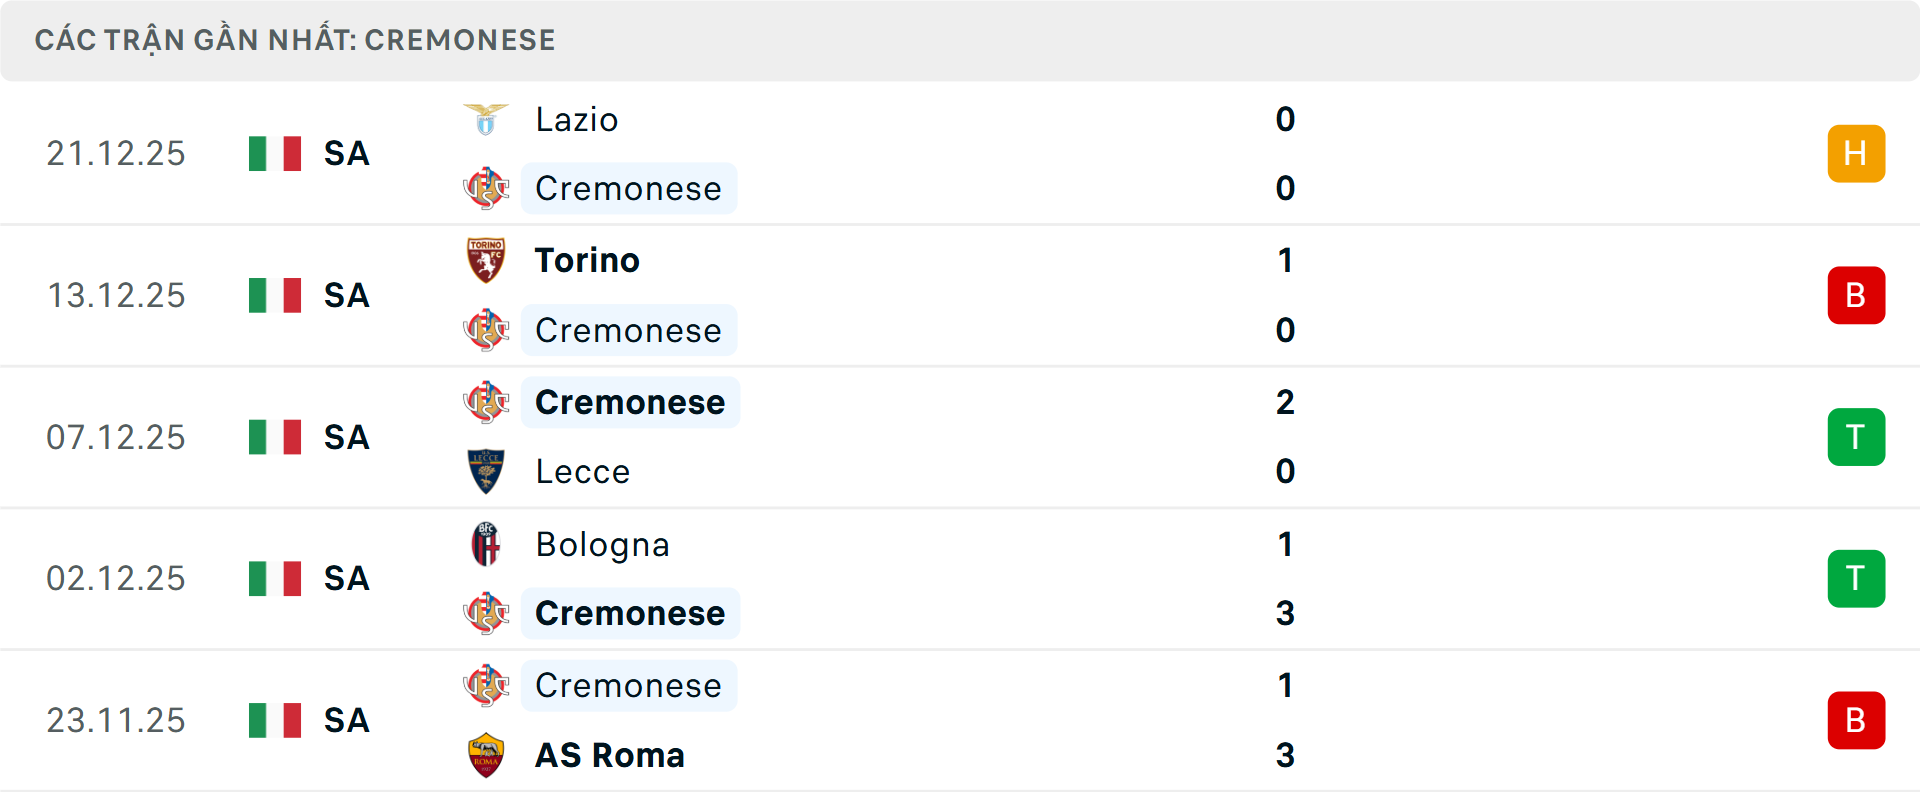Select the Torino club logo

[487, 260]
